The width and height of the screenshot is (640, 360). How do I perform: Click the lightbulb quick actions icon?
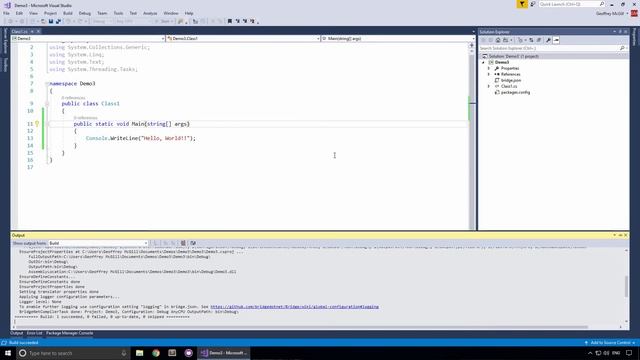(x=37, y=124)
